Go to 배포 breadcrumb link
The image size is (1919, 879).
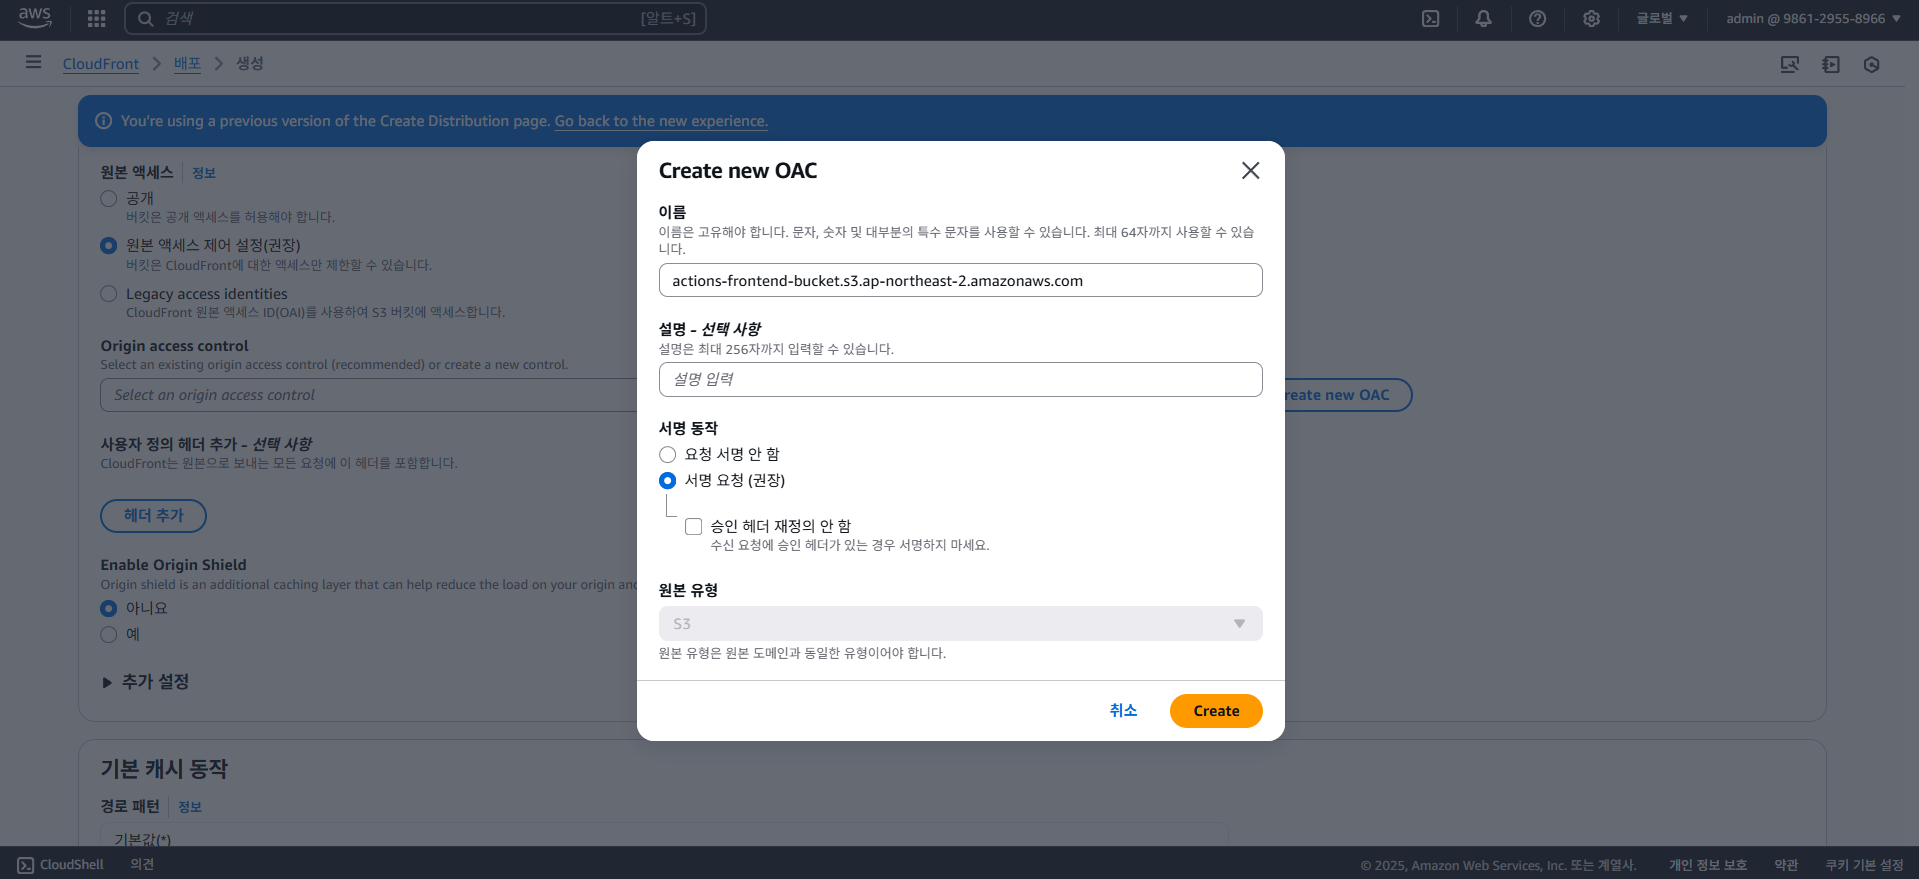[x=187, y=64]
